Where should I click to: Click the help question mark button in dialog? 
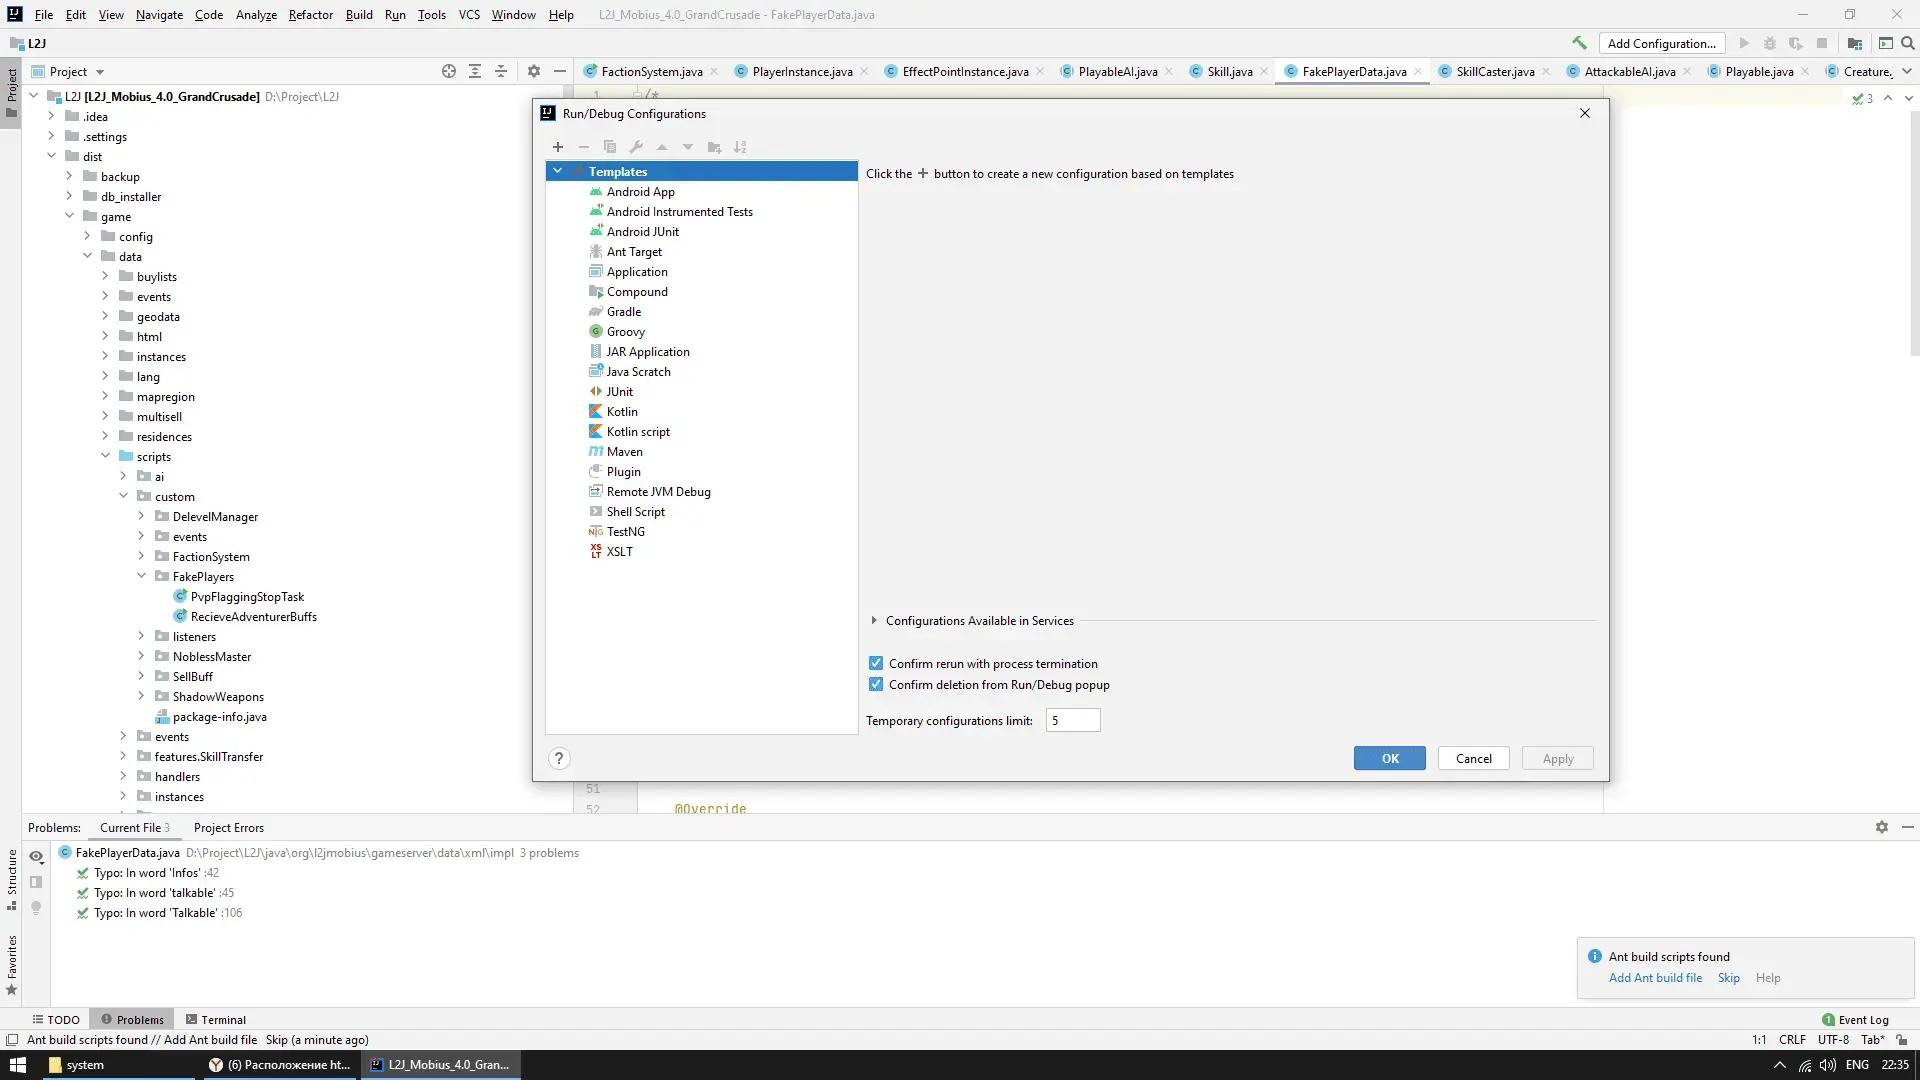click(559, 758)
